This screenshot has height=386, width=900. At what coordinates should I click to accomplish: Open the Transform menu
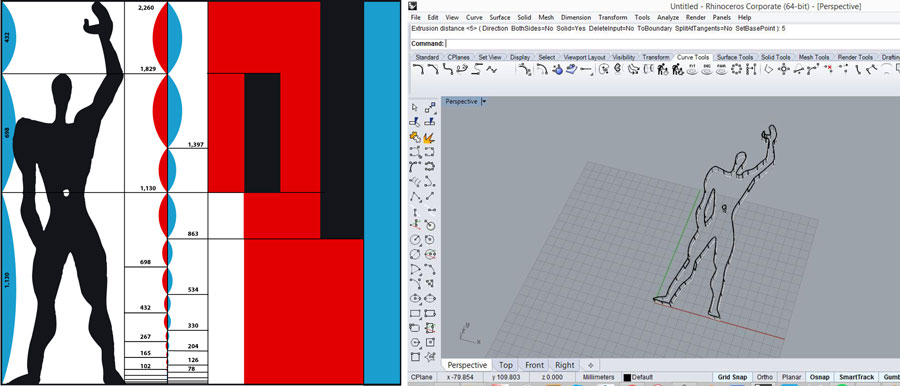(613, 18)
